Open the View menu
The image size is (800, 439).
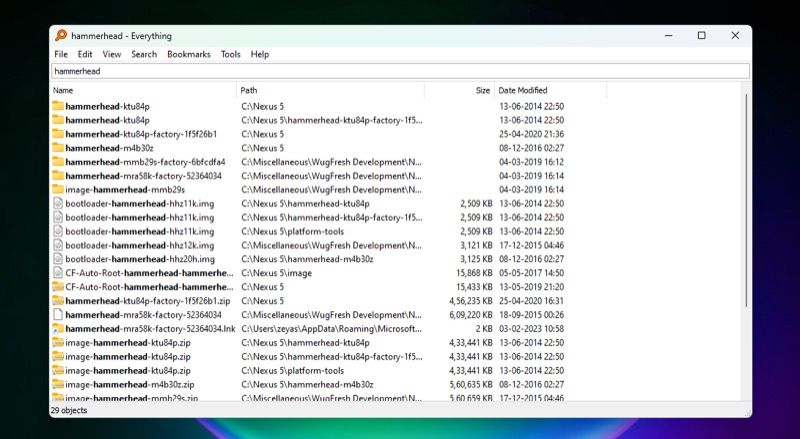[112, 54]
